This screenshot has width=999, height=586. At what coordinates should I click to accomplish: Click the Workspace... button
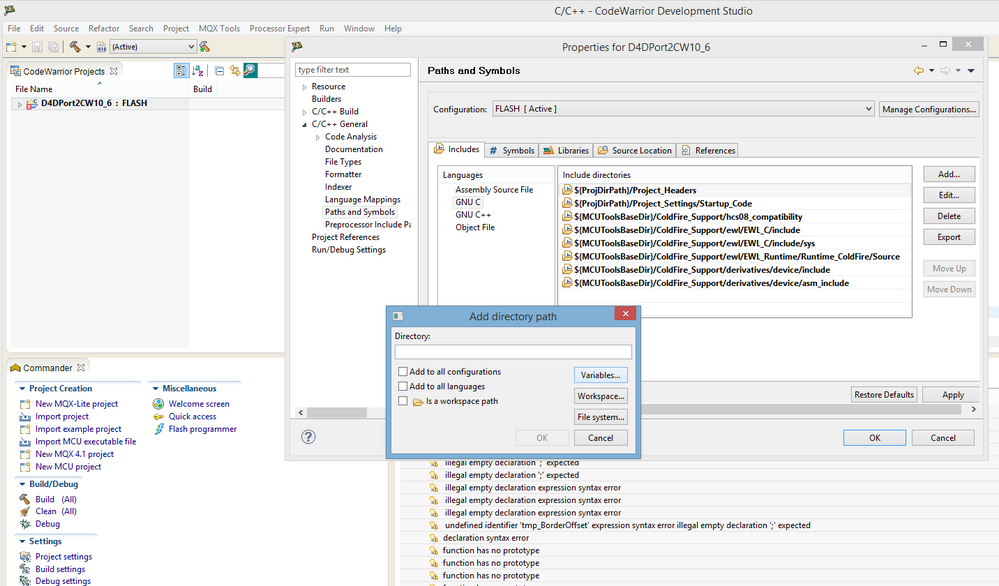click(x=600, y=396)
